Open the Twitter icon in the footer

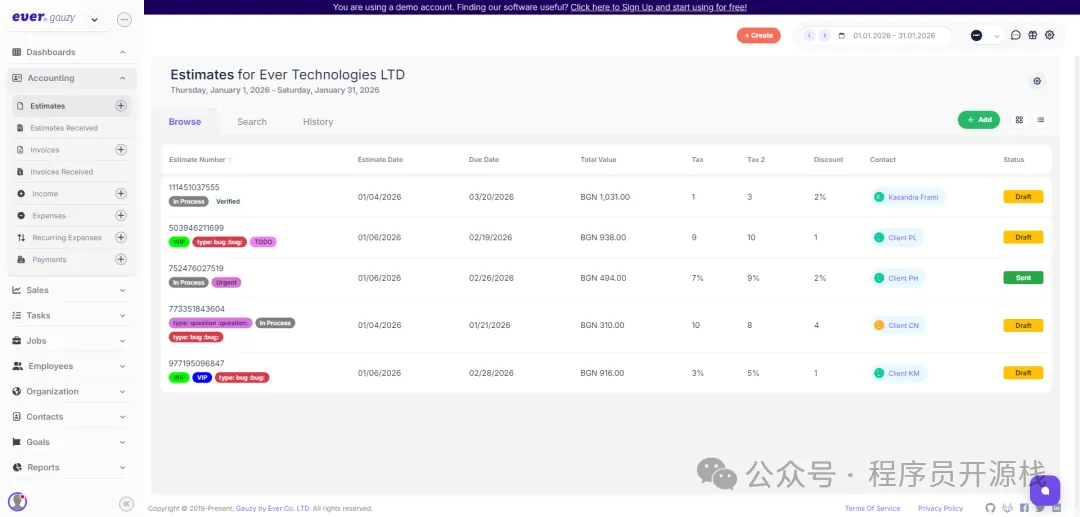point(1040,508)
